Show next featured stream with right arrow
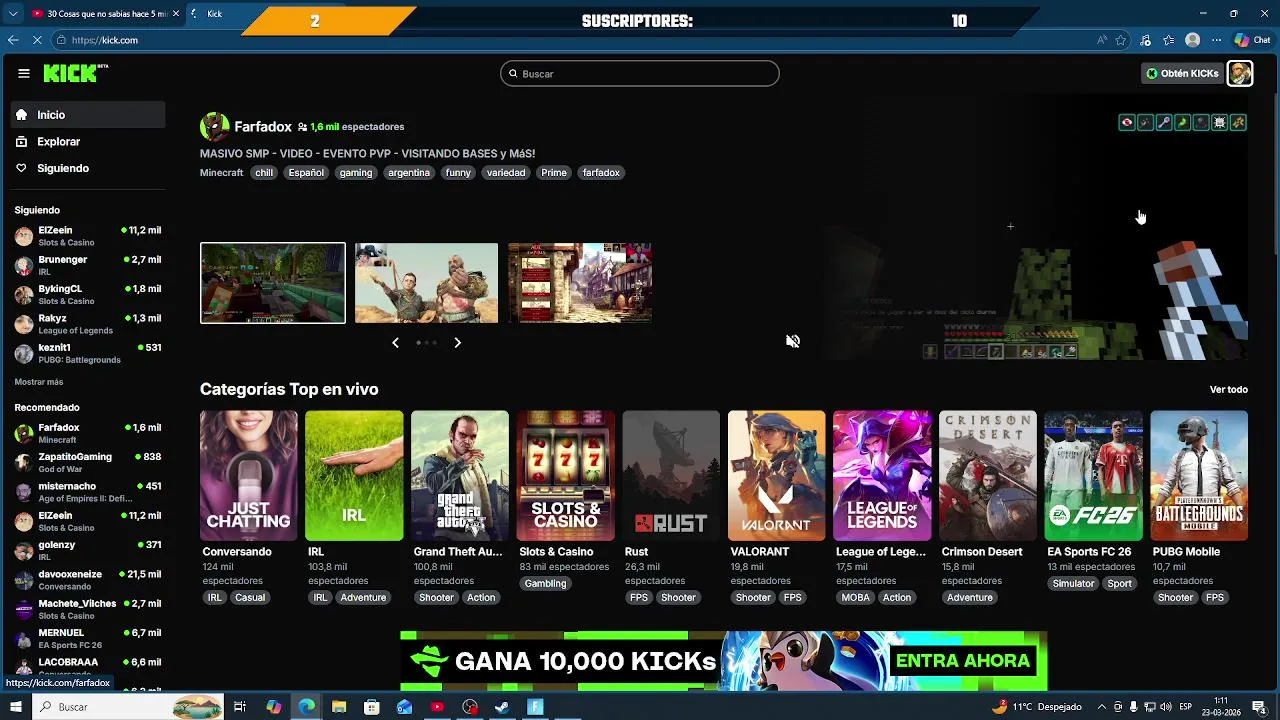Viewport: 1280px width, 720px height. click(x=457, y=342)
